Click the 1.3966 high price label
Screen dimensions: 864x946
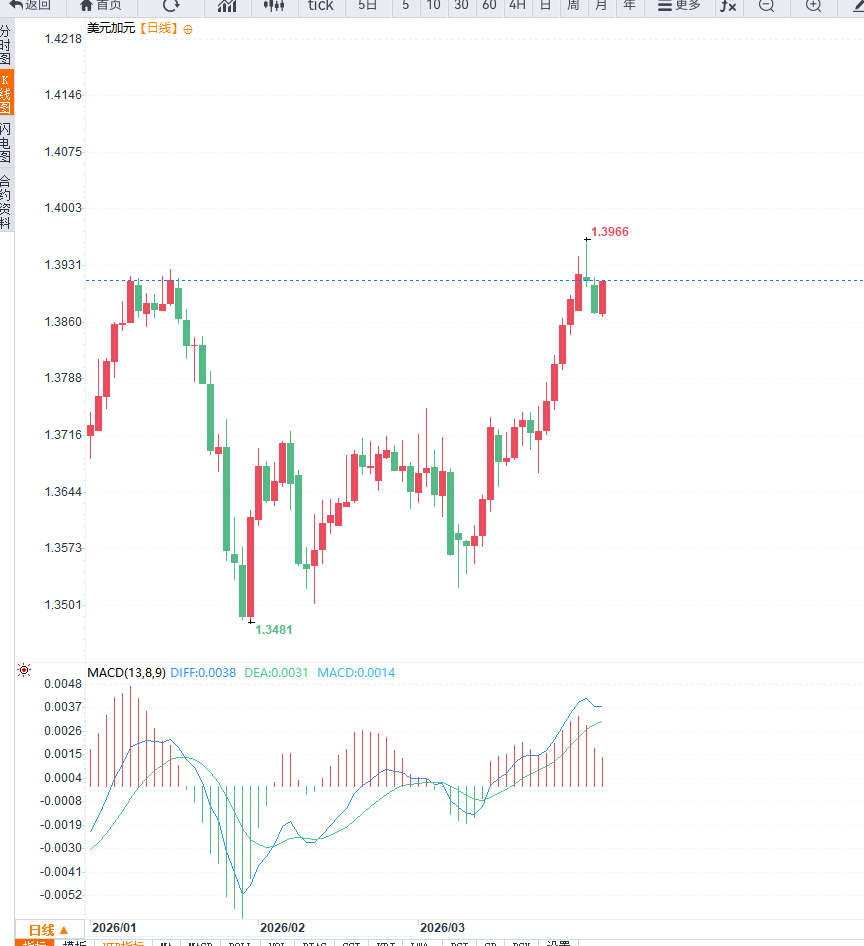click(610, 232)
